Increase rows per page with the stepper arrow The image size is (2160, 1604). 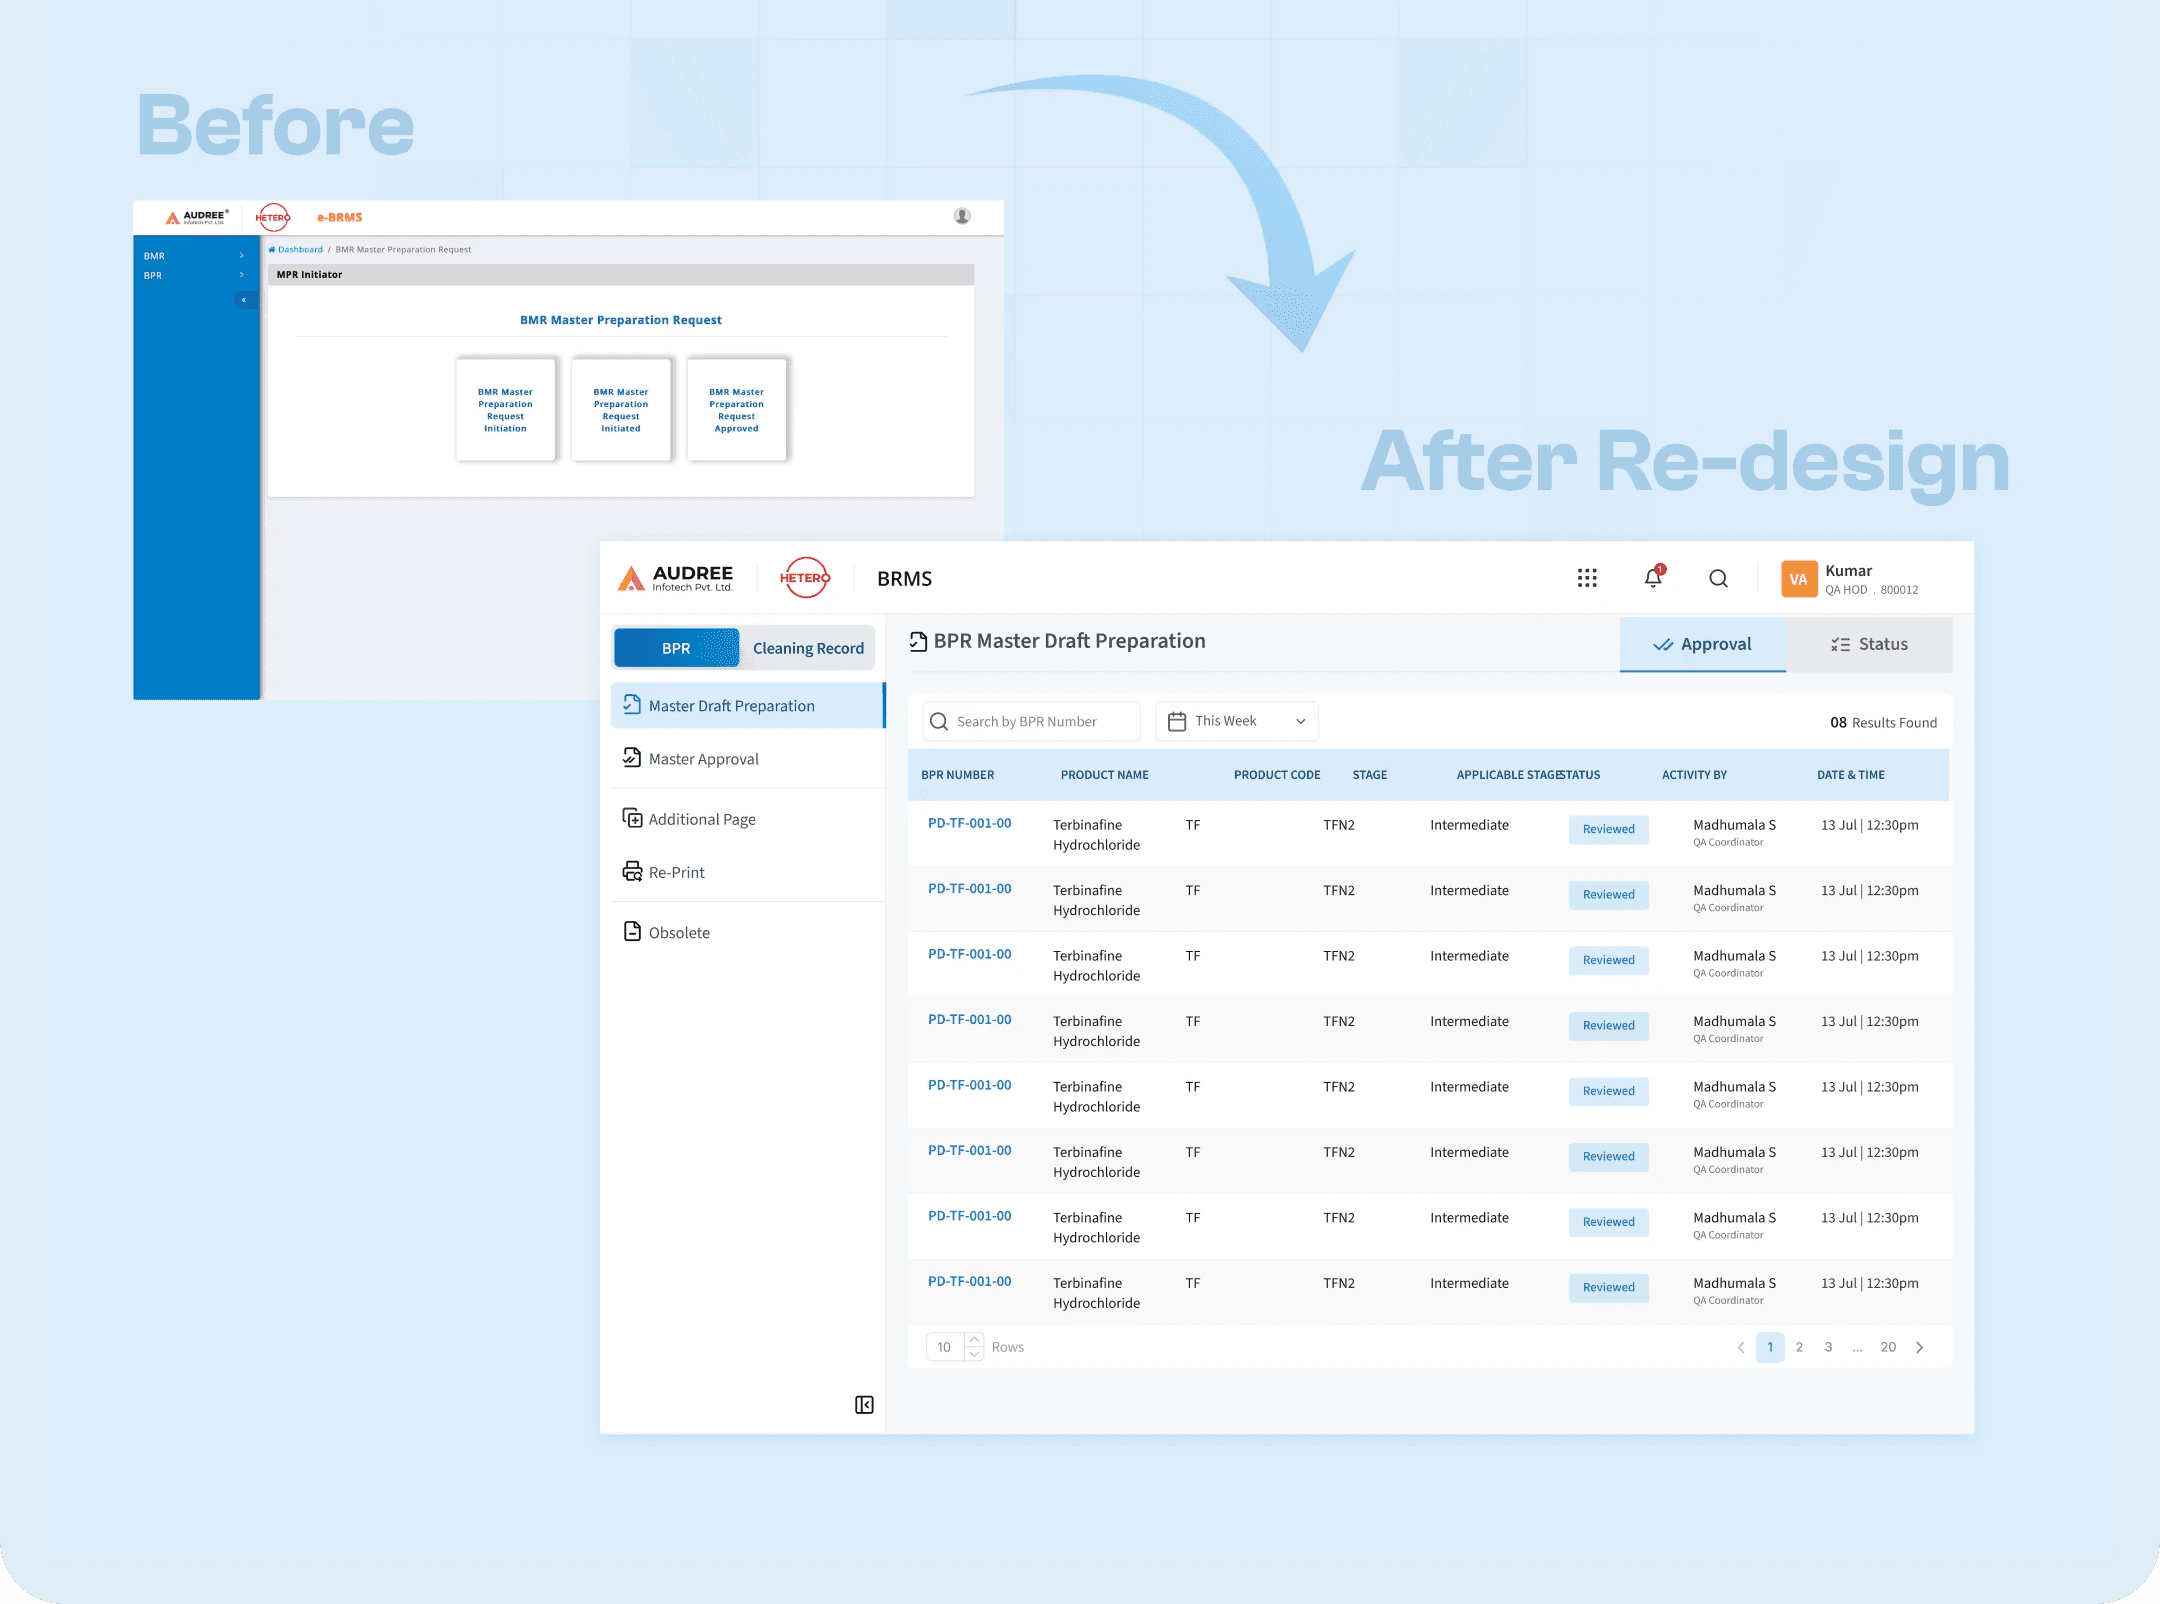coord(974,1340)
